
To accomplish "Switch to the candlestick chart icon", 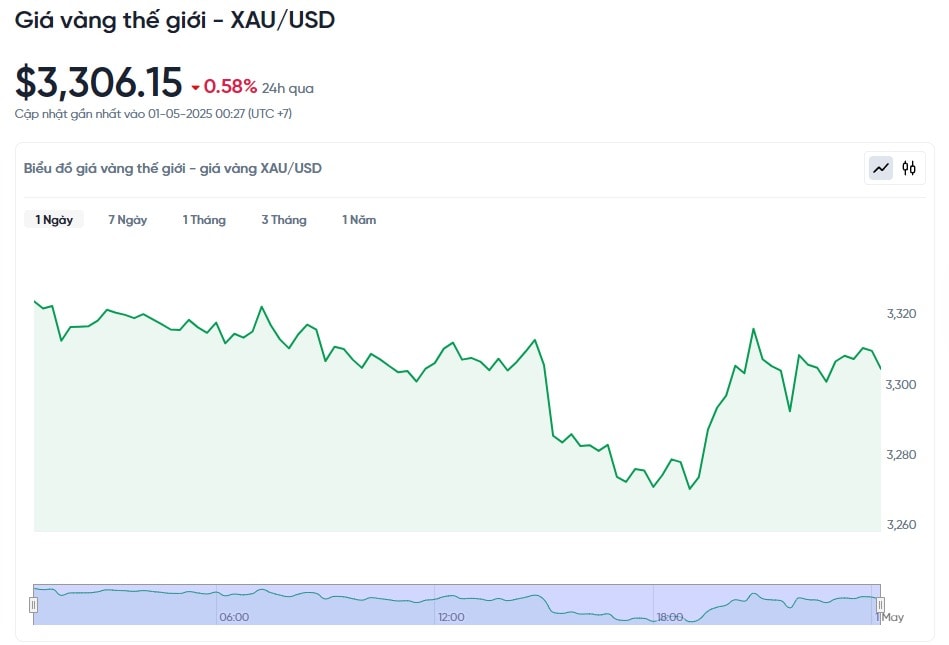I will 908,168.
